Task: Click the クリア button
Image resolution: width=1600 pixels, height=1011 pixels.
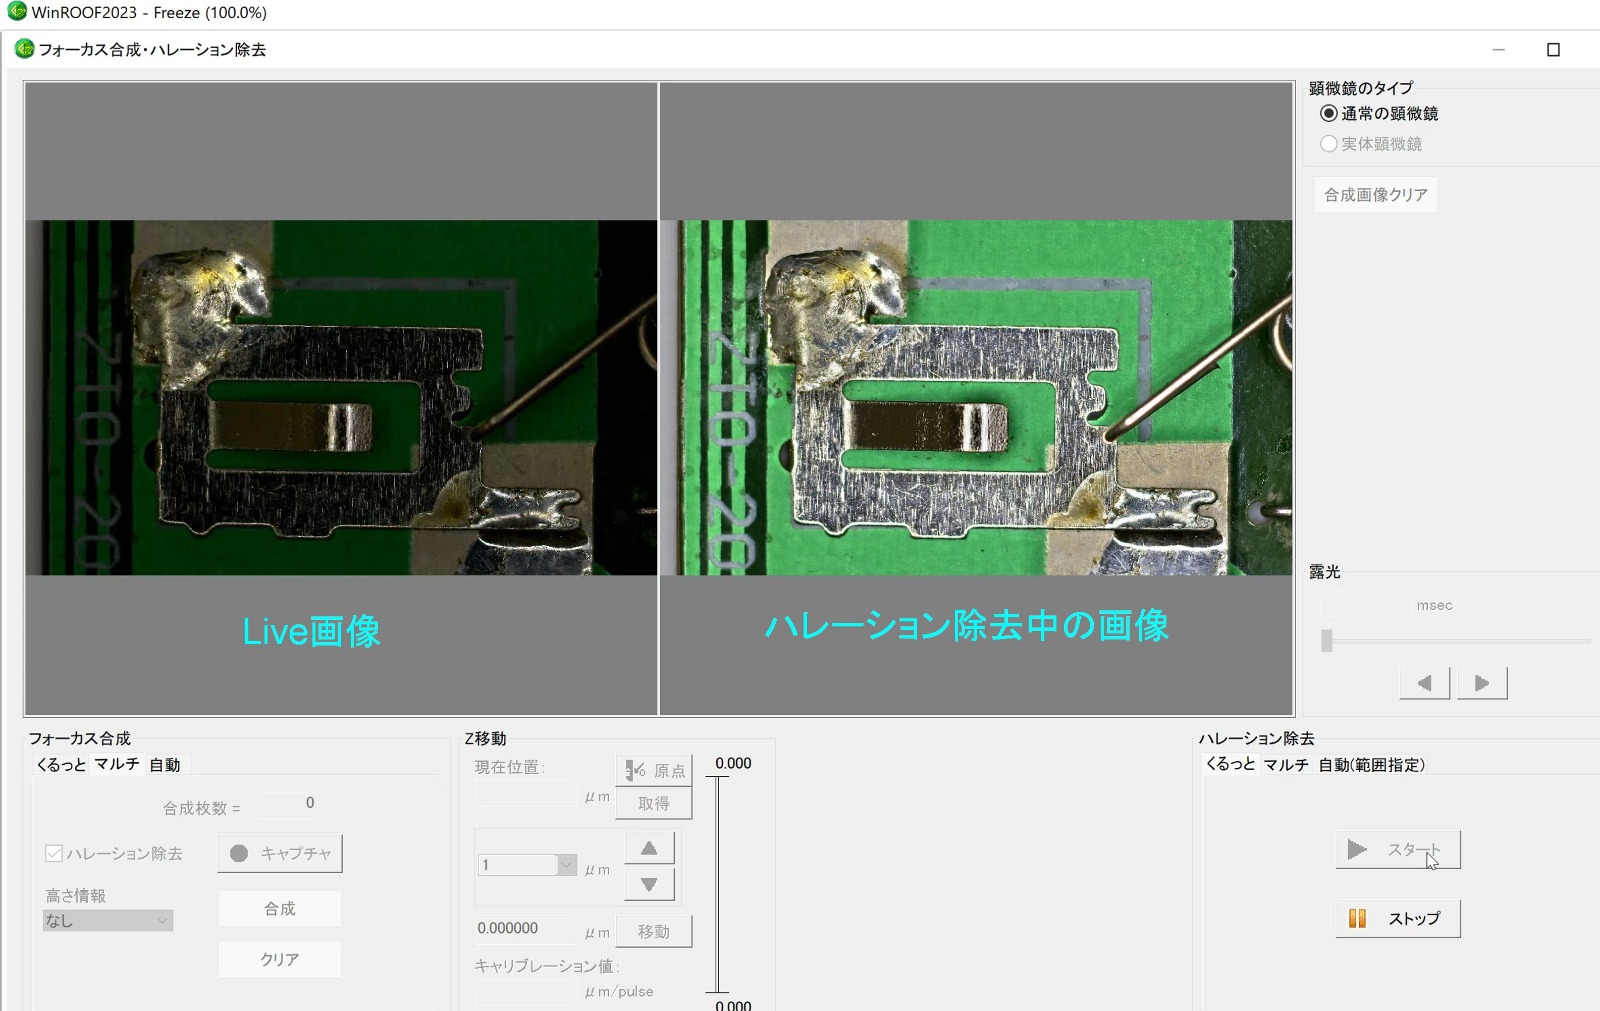Action: click(x=280, y=960)
